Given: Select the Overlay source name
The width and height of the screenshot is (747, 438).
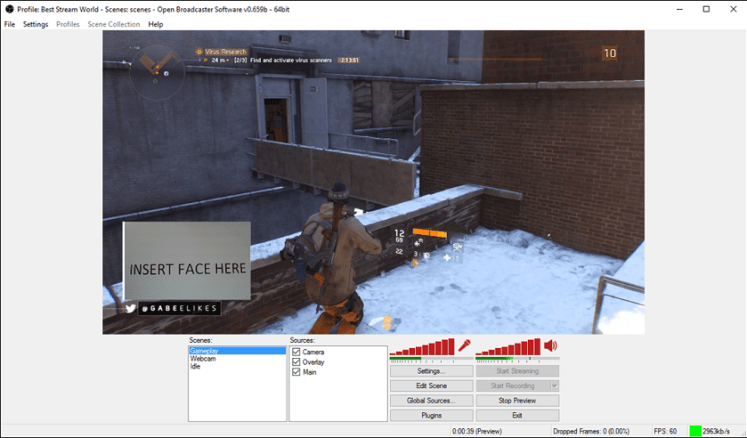Looking at the screenshot, I should pyautogui.click(x=313, y=362).
